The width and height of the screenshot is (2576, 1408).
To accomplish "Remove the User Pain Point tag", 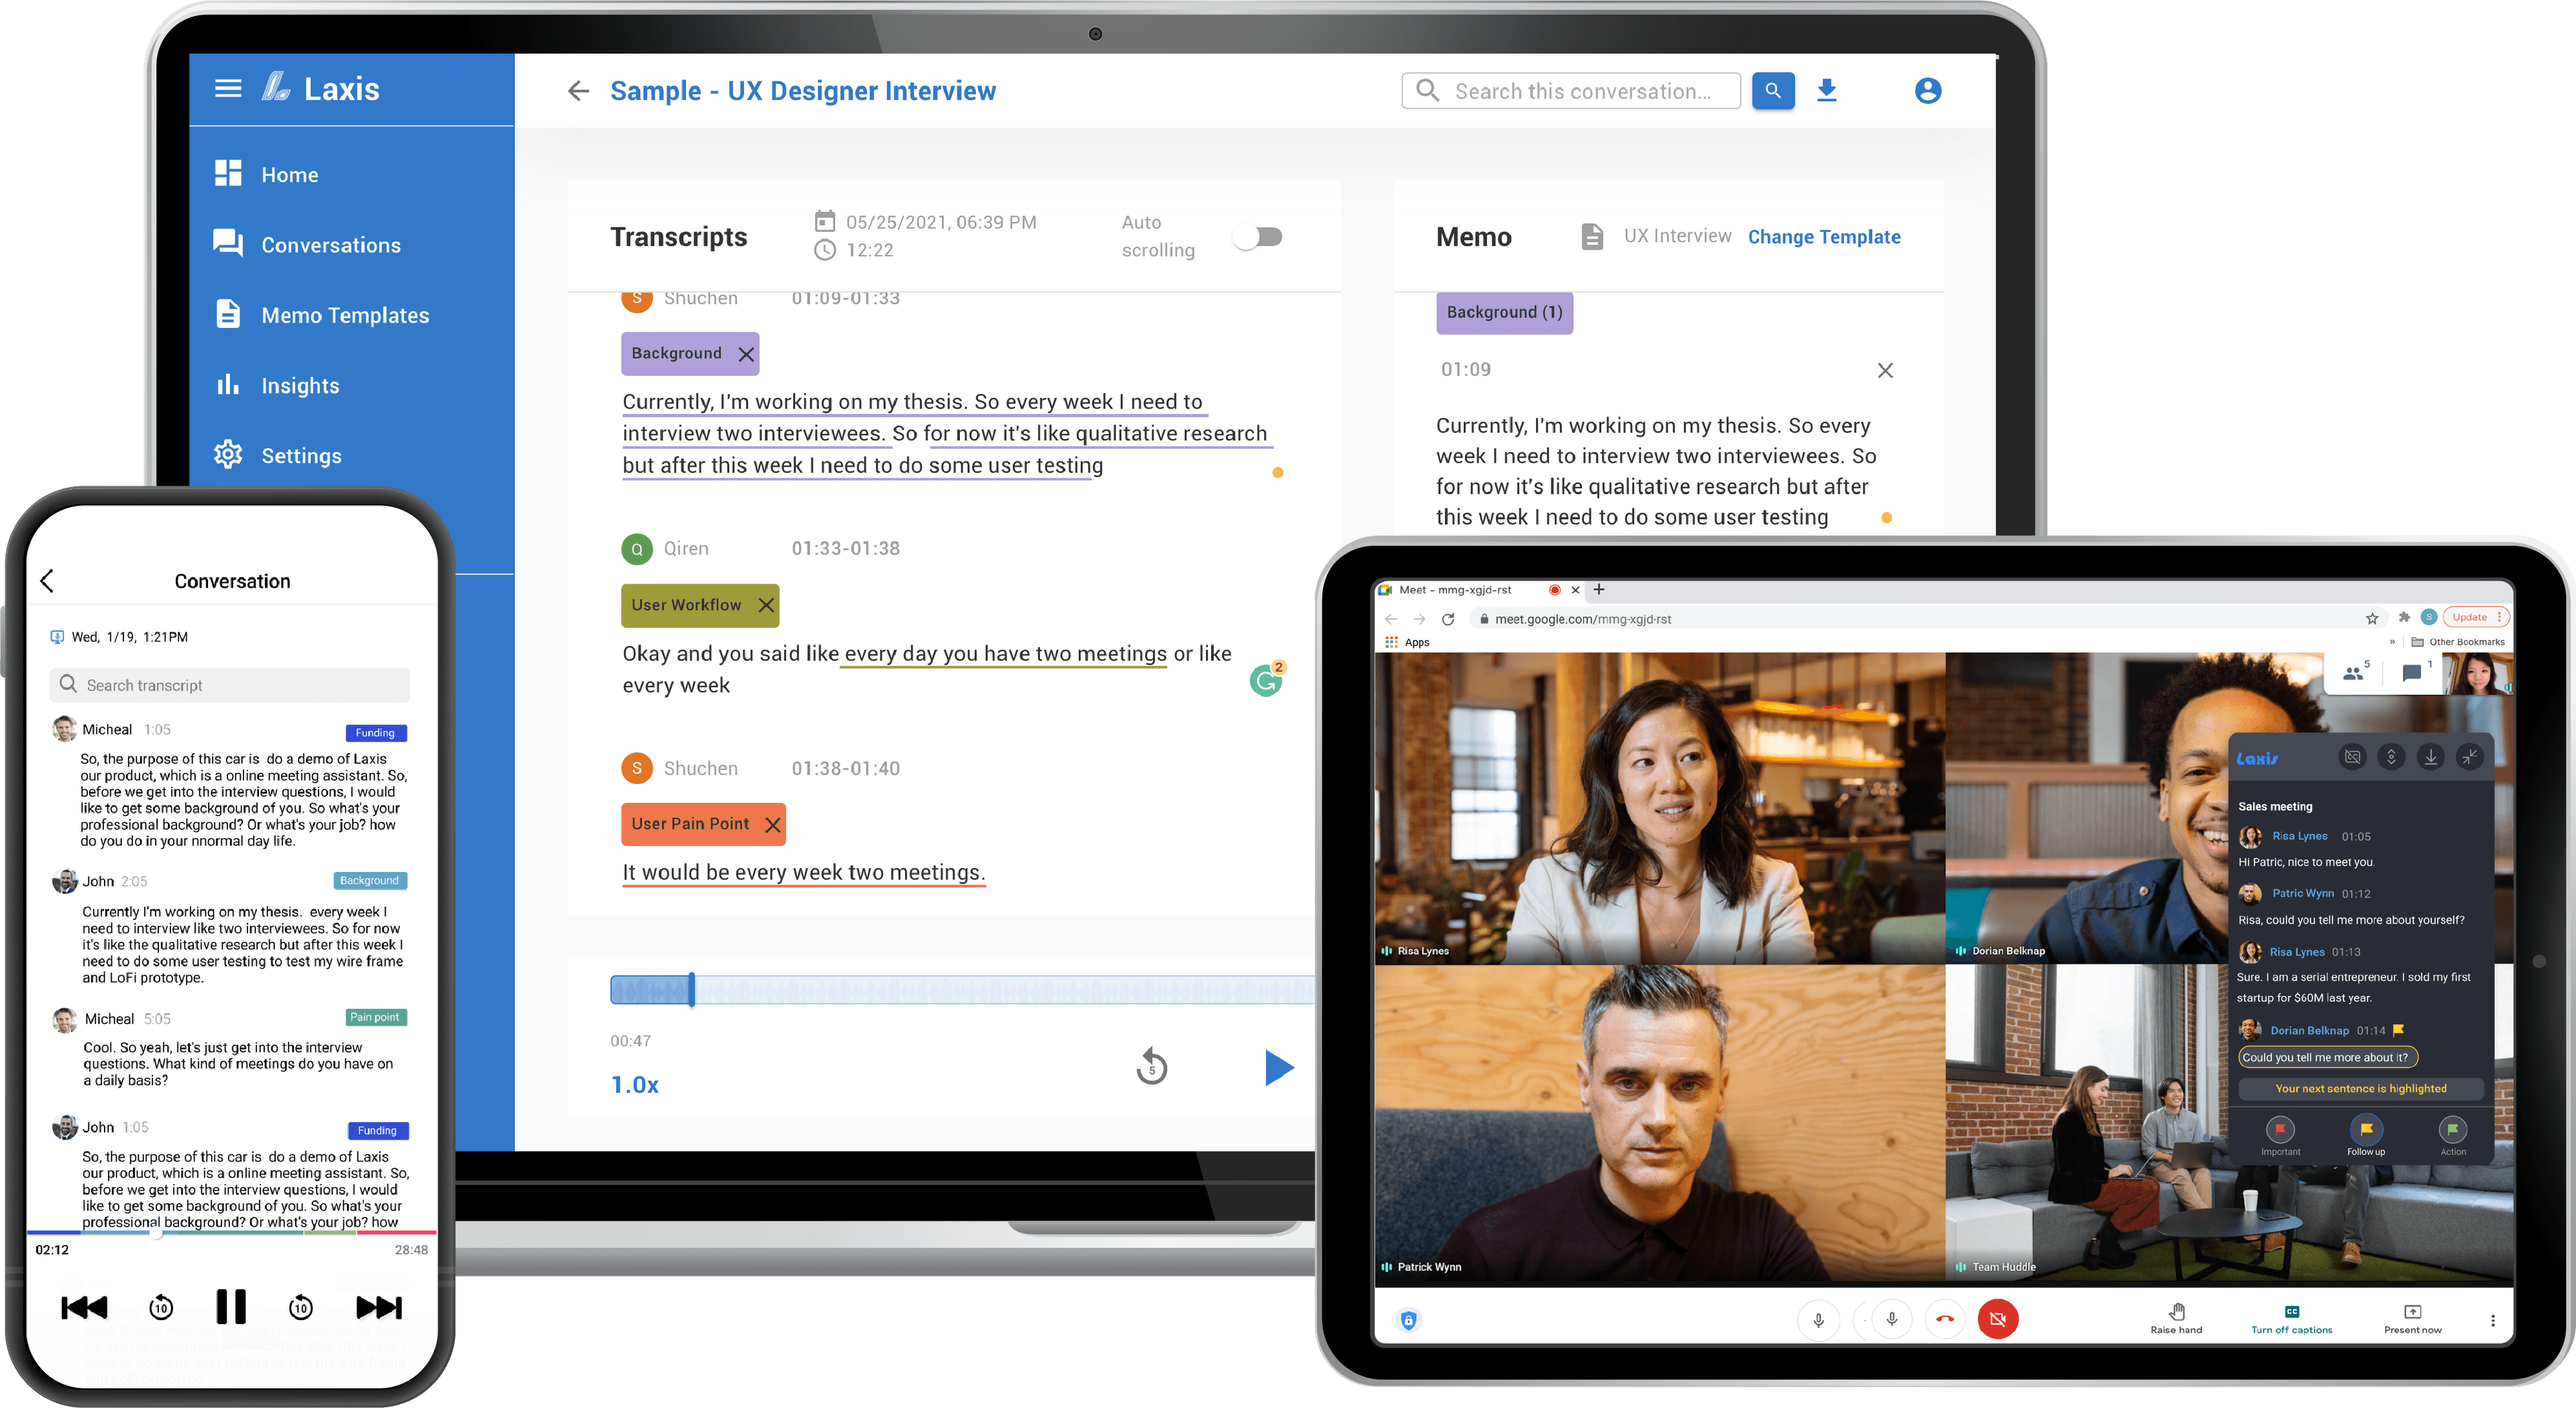I will tap(772, 825).
